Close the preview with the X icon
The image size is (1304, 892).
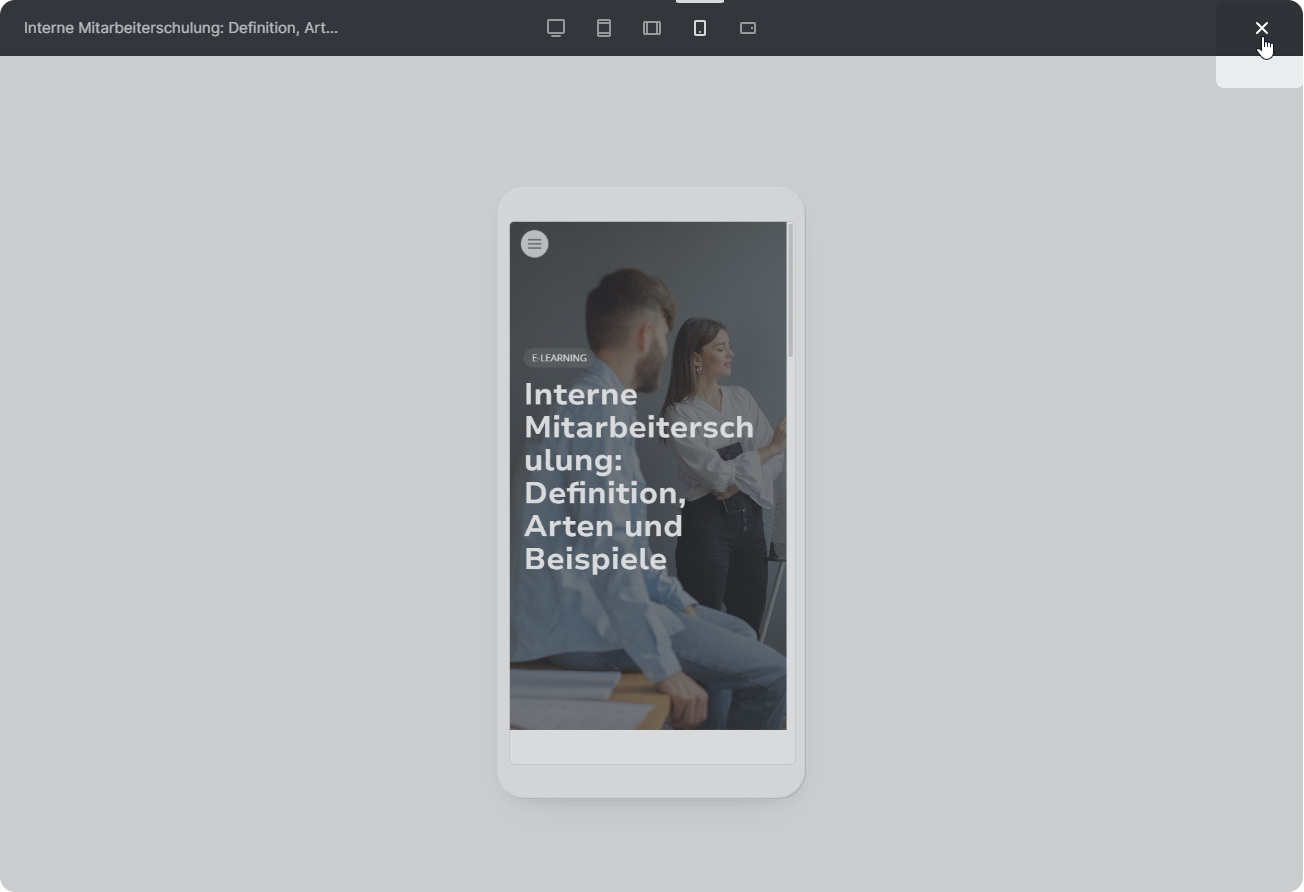tap(1261, 28)
